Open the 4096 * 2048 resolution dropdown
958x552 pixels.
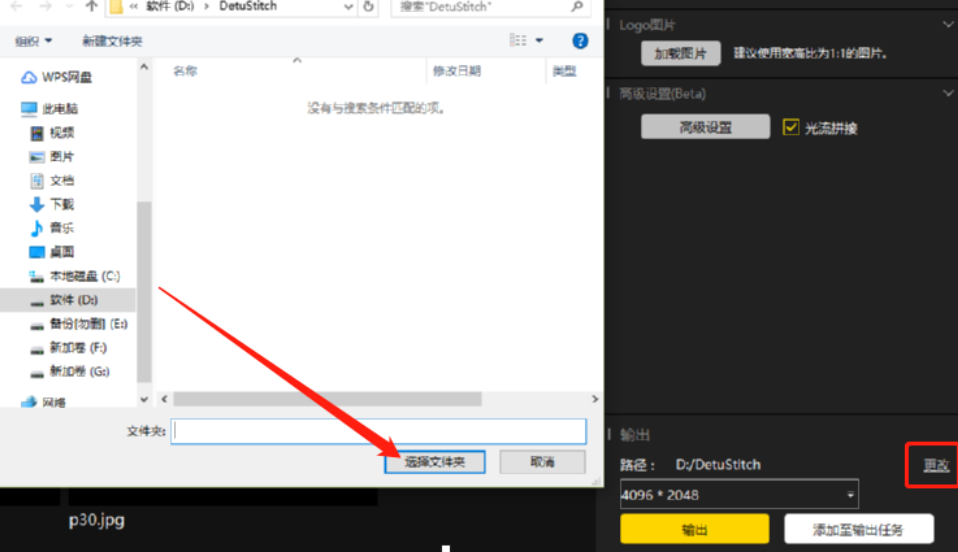[x=739, y=495]
